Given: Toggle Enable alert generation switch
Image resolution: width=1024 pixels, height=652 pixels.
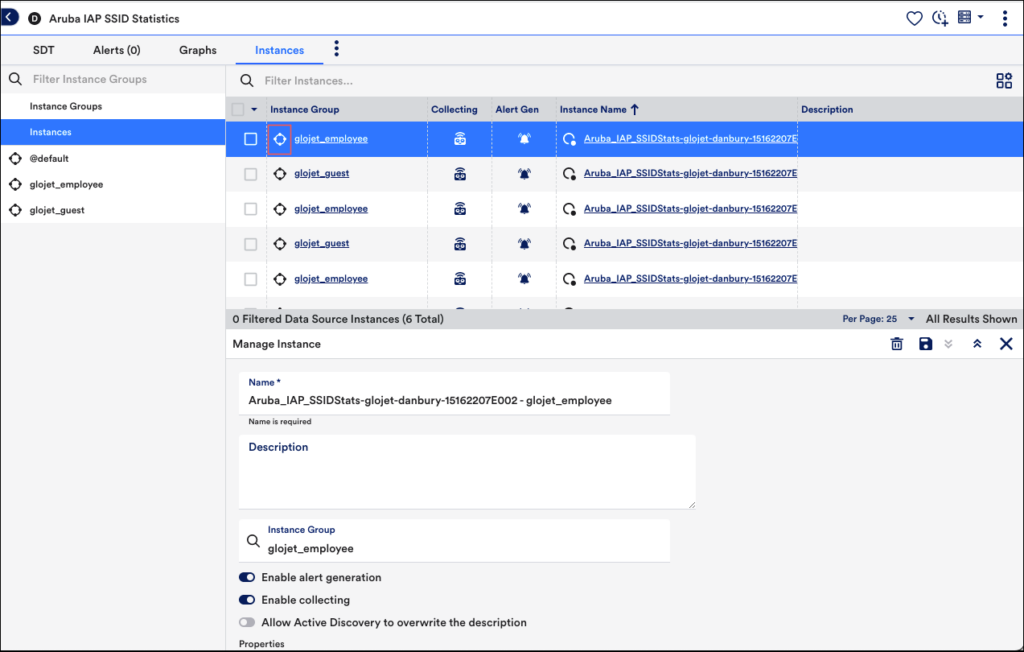Looking at the screenshot, I should 247,577.
